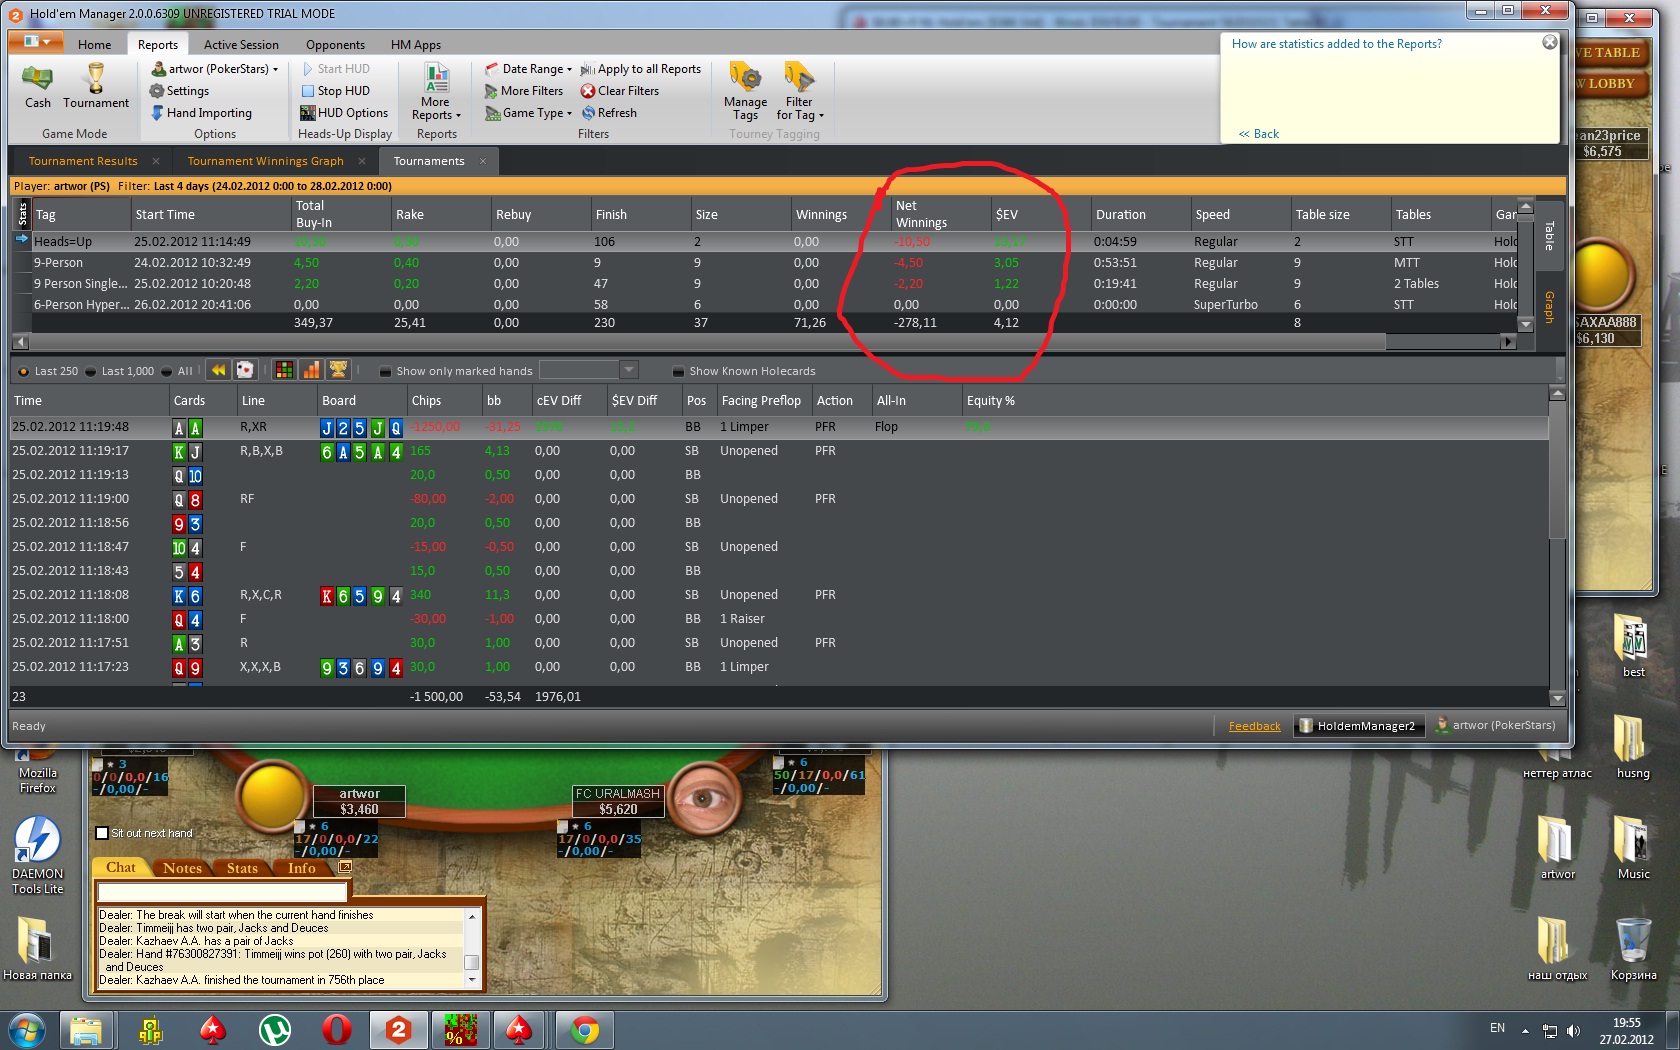Click the bar chart icon in hands toolbar
The width and height of the screenshot is (1680, 1050).
point(311,370)
